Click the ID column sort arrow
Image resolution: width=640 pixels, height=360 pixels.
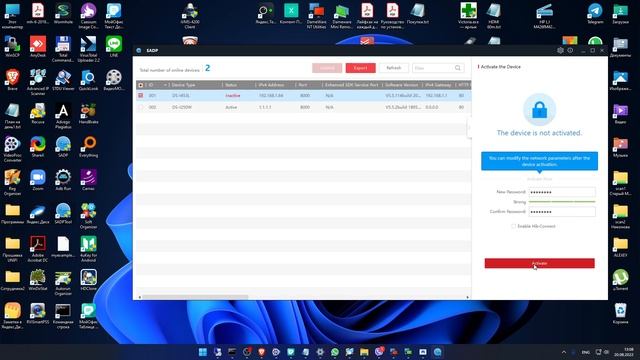(165, 85)
